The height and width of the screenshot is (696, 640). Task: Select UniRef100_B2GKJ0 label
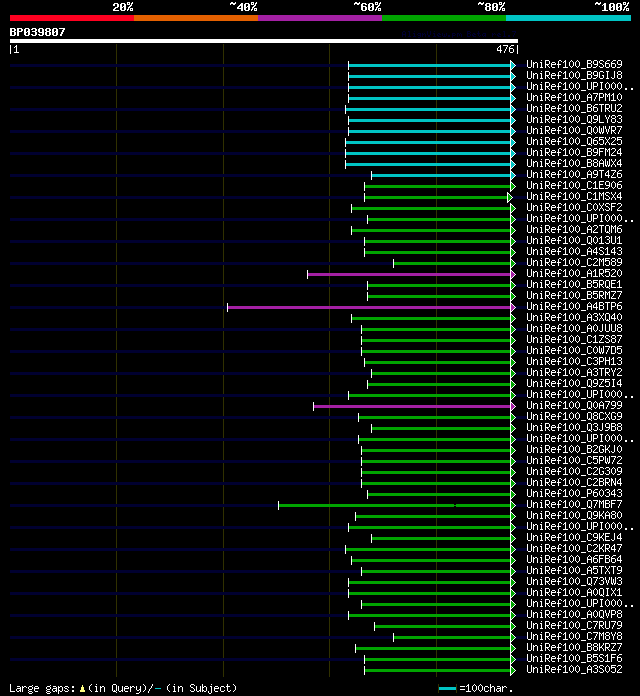(574, 449)
